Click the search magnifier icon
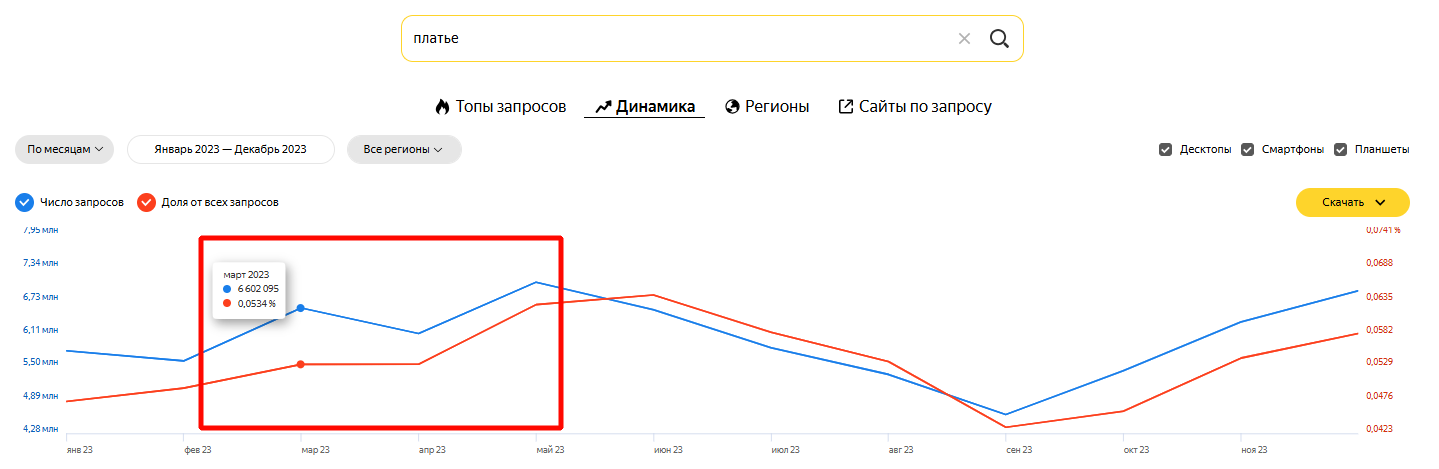Screen dimensions: 1439x469 [x=998, y=39]
